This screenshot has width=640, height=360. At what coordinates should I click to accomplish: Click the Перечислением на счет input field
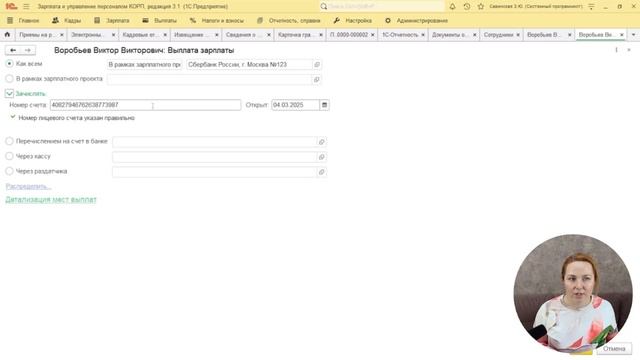(215, 142)
